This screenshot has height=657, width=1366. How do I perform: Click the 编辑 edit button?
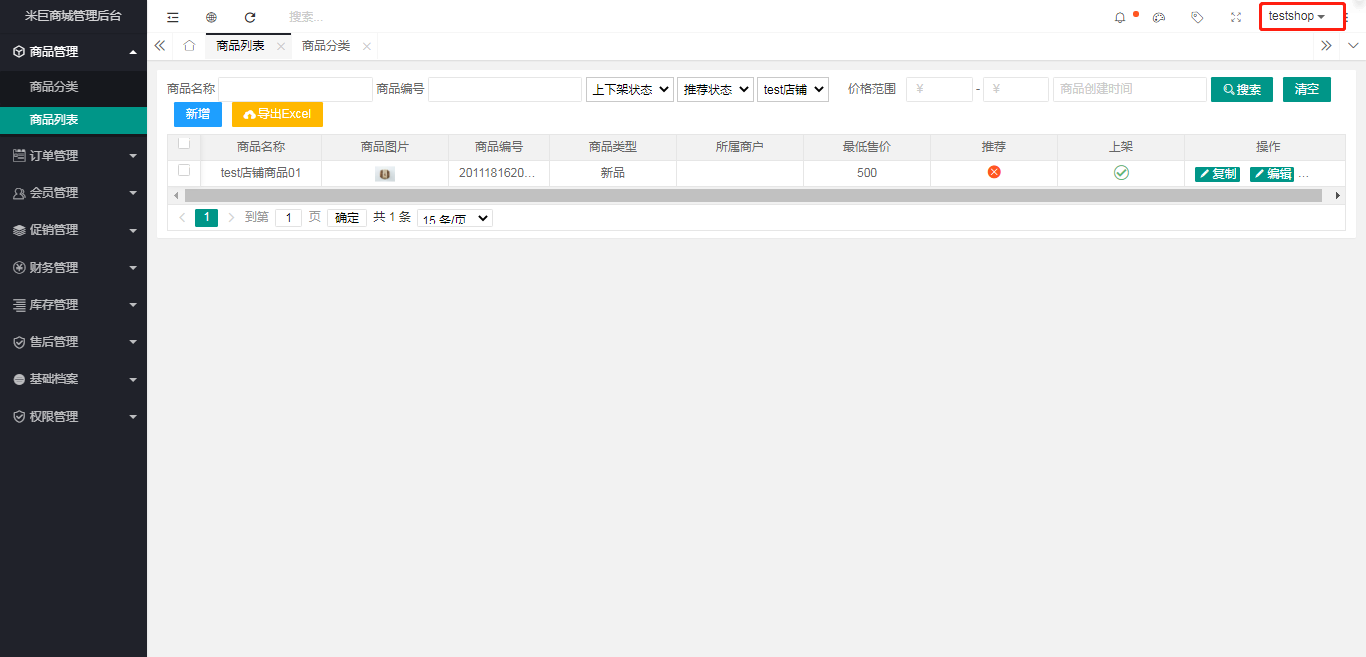1272,174
